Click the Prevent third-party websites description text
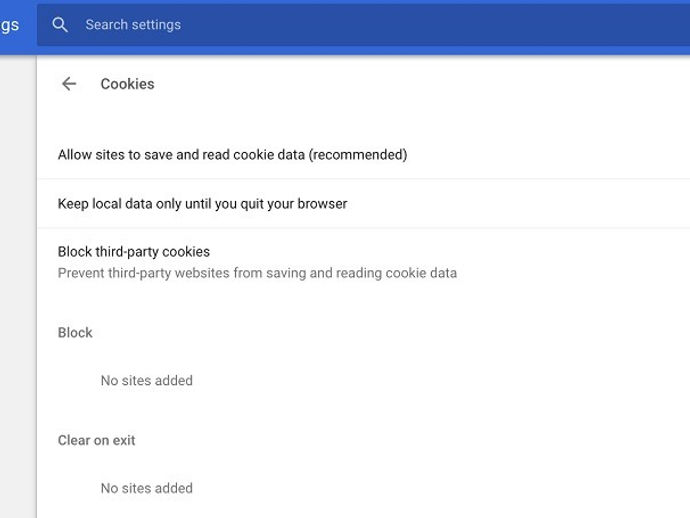 257,273
